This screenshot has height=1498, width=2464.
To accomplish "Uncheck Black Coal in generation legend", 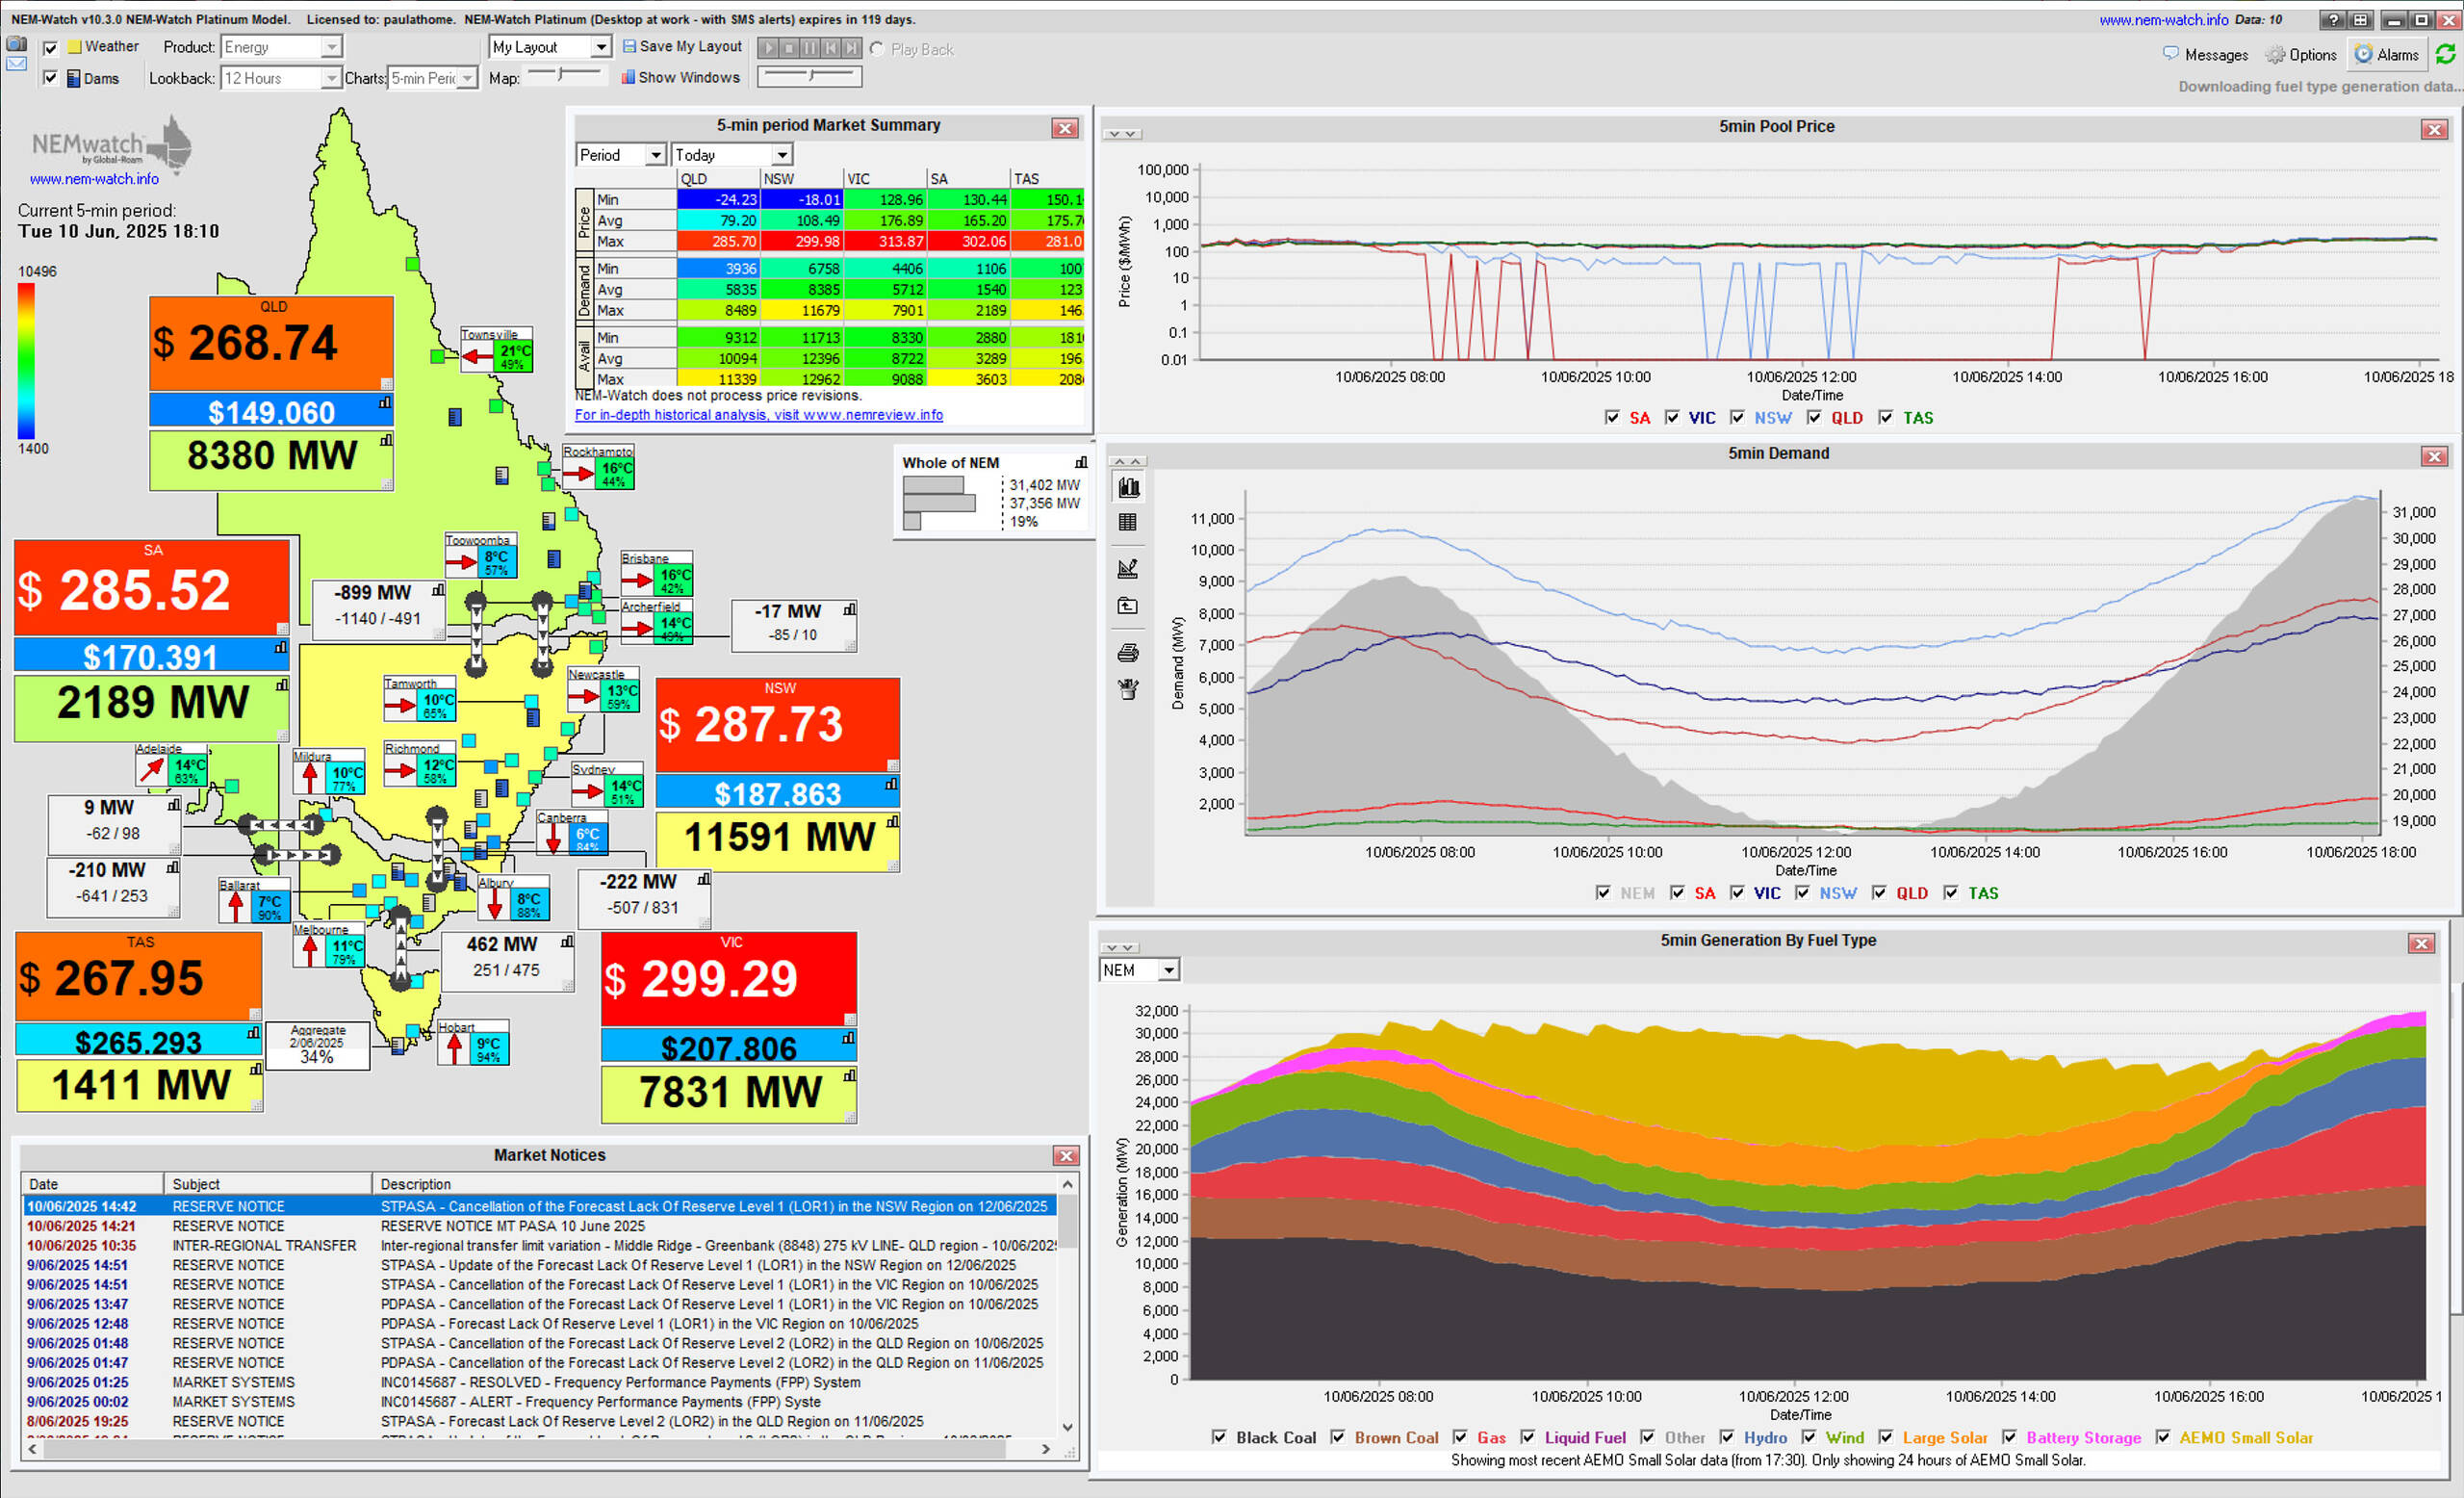I will coord(1219,1437).
